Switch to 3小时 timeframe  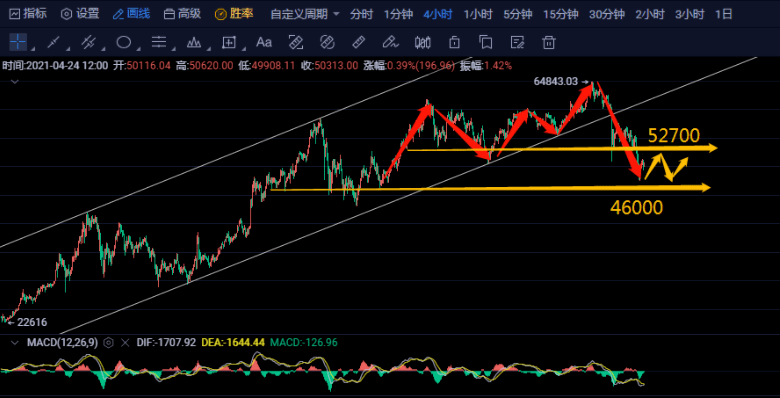coord(689,14)
